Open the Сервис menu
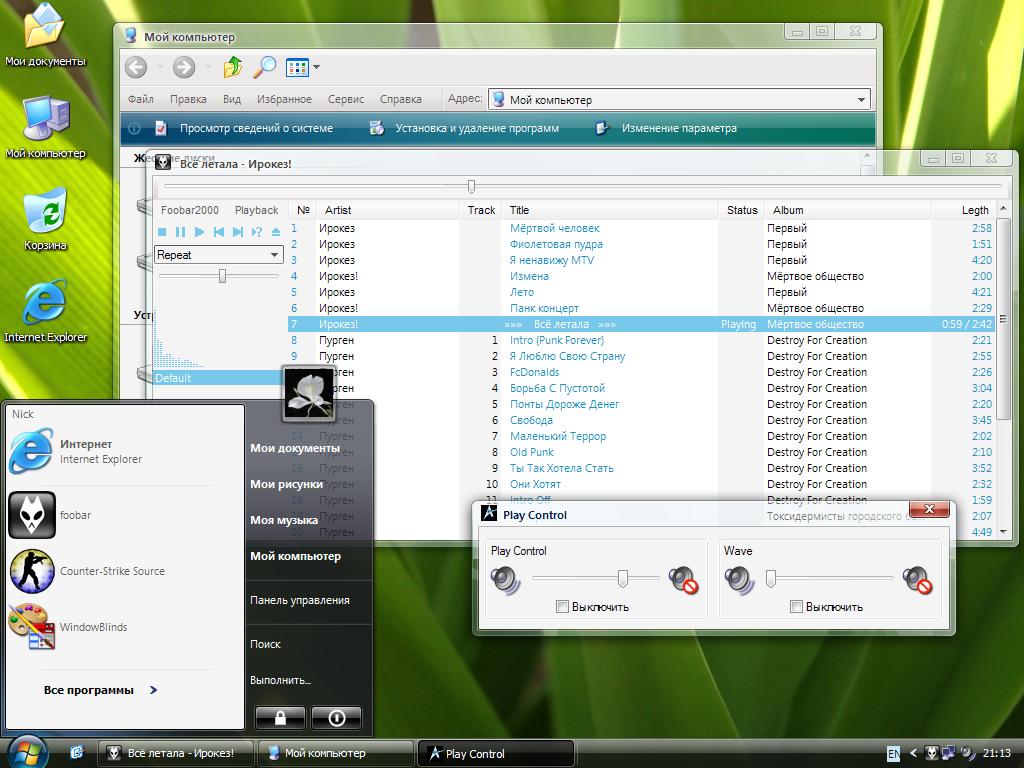This screenshot has width=1024, height=768. [x=345, y=99]
